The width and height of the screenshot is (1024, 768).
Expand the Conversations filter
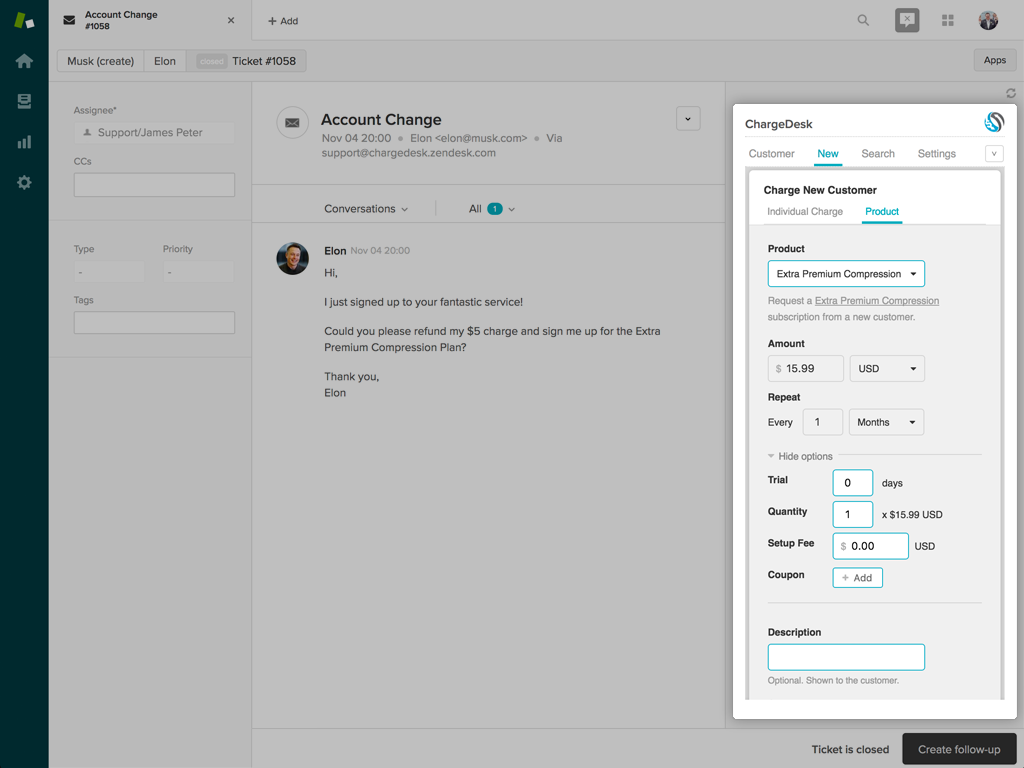click(366, 209)
